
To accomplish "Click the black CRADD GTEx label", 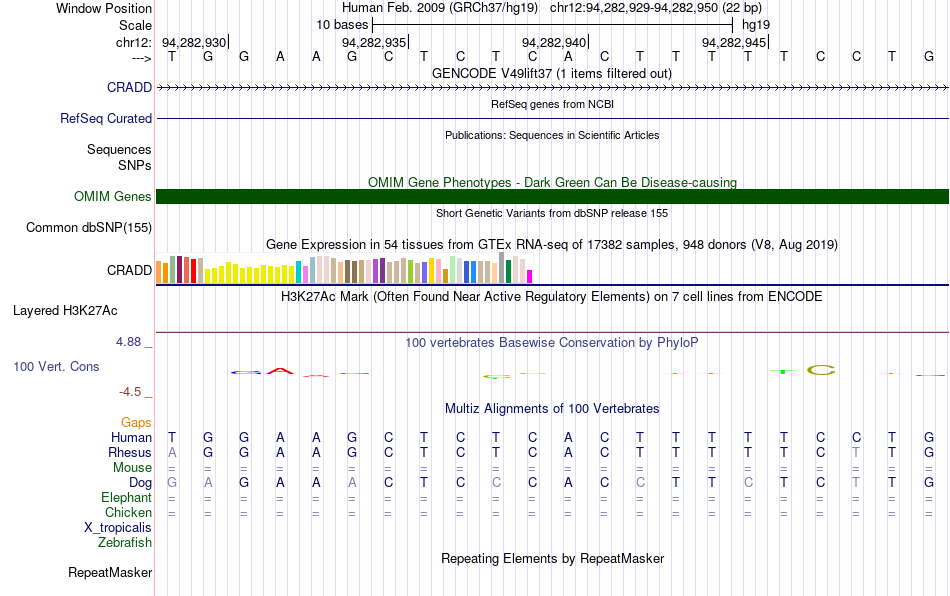I will (x=129, y=270).
